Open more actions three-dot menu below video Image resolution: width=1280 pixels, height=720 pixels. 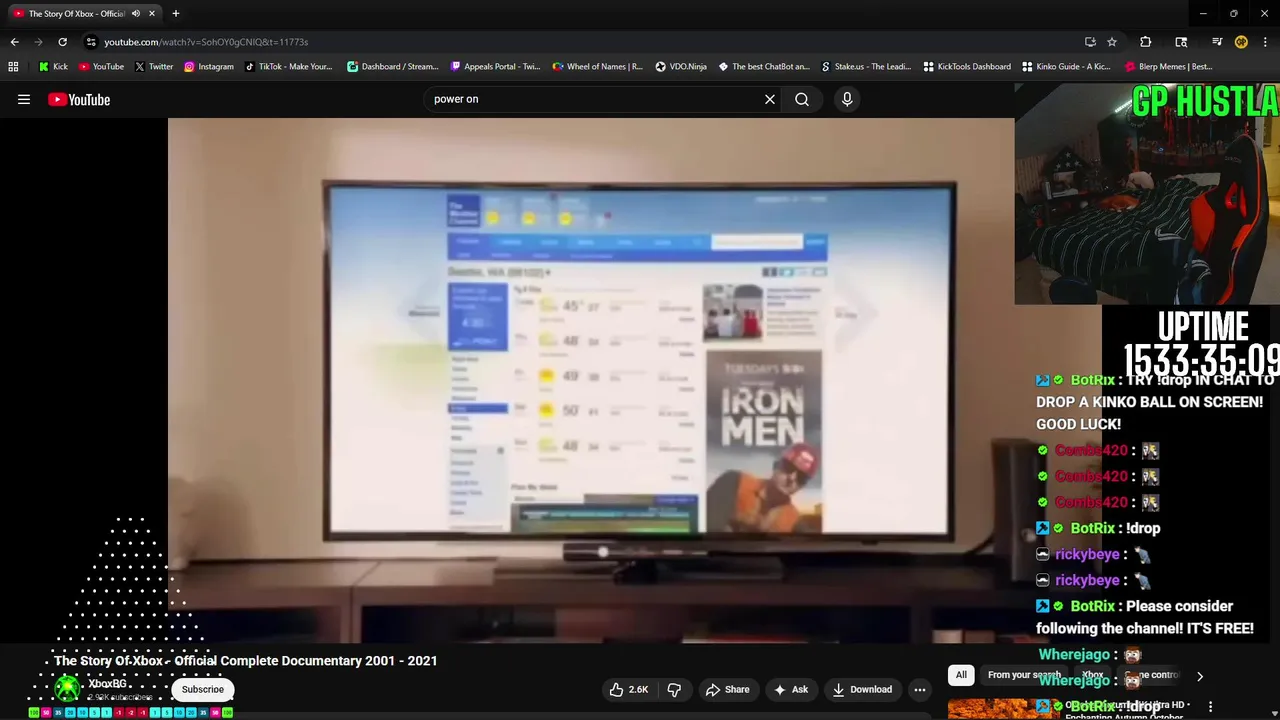pos(920,689)
